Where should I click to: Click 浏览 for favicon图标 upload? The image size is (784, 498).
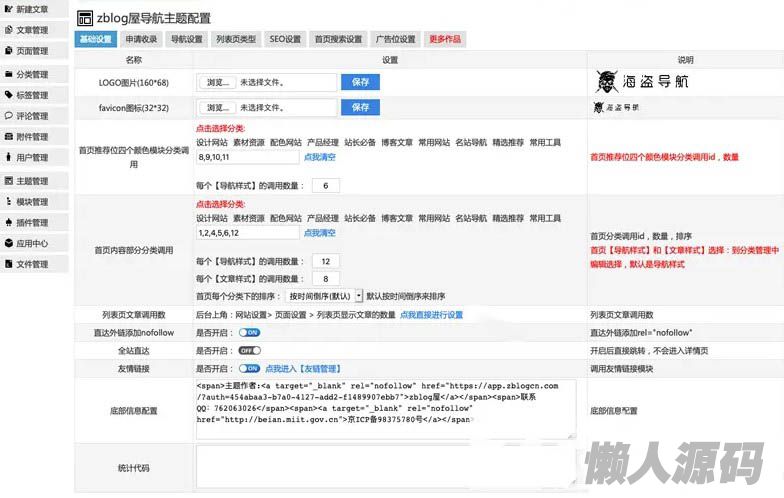pyautogui.click(x=218, y=108)
